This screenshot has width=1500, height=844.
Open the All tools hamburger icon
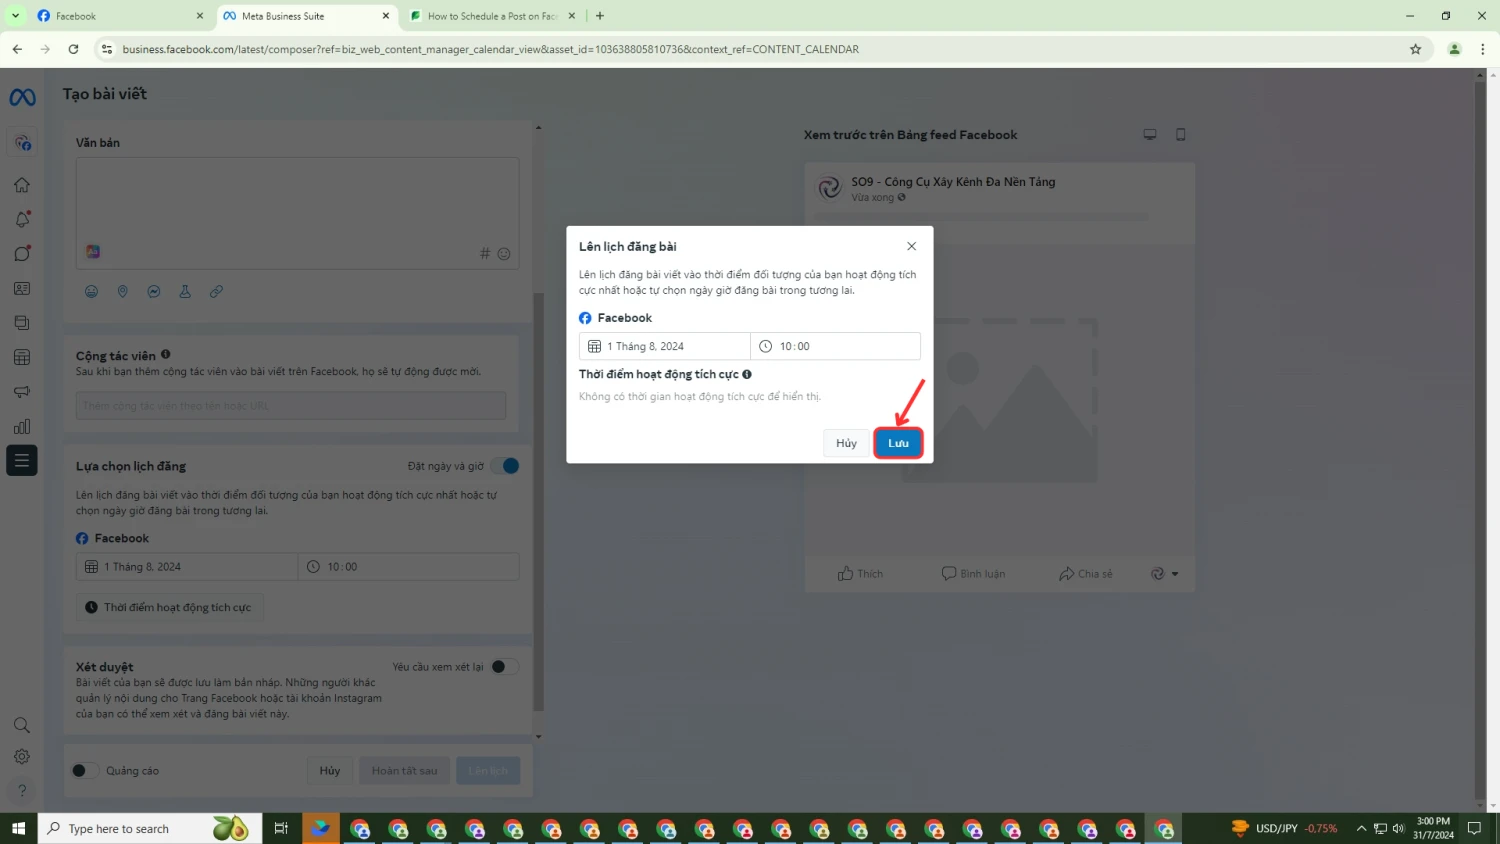22,460
